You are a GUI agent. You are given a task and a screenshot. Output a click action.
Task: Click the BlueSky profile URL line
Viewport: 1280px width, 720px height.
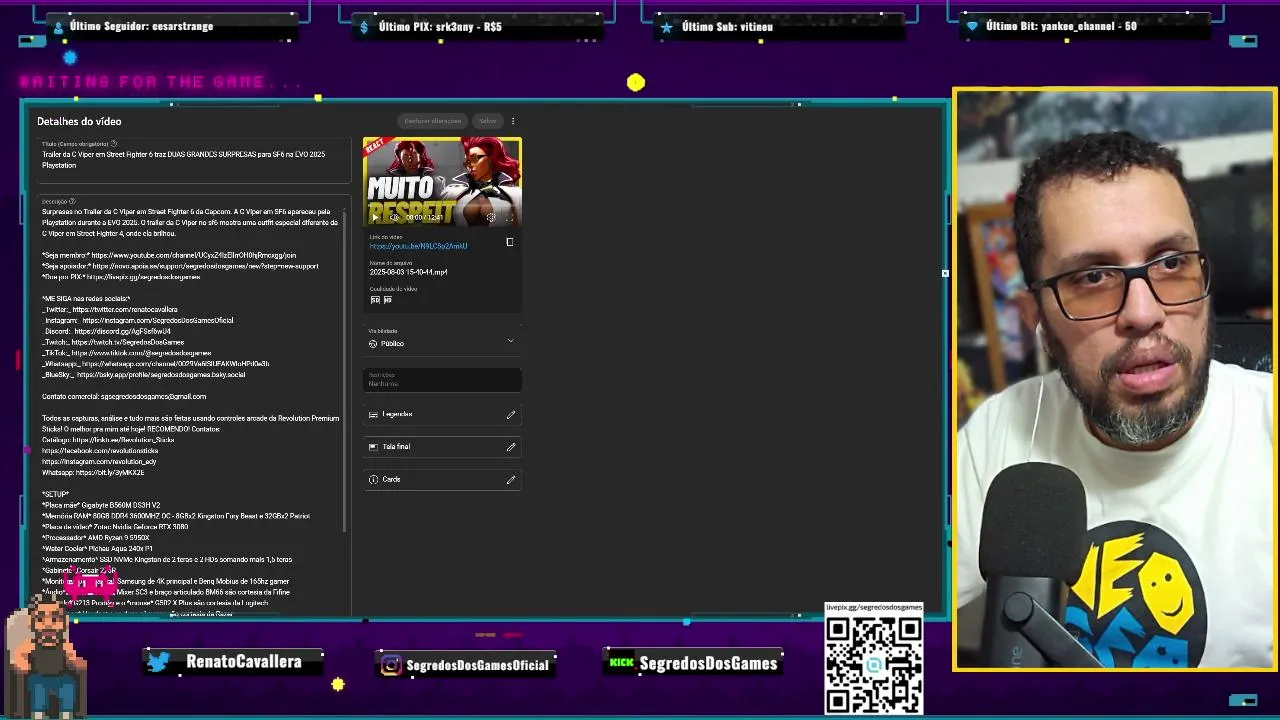[x=144, y=375]
